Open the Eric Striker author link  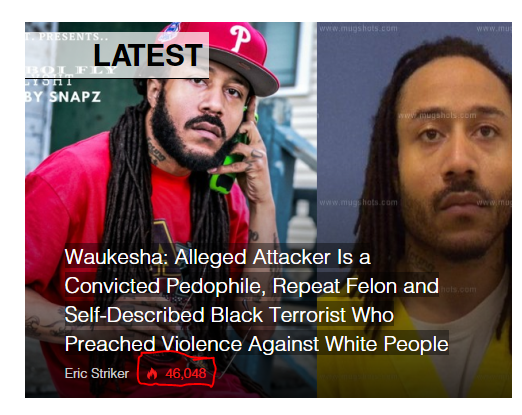point(97,373)
